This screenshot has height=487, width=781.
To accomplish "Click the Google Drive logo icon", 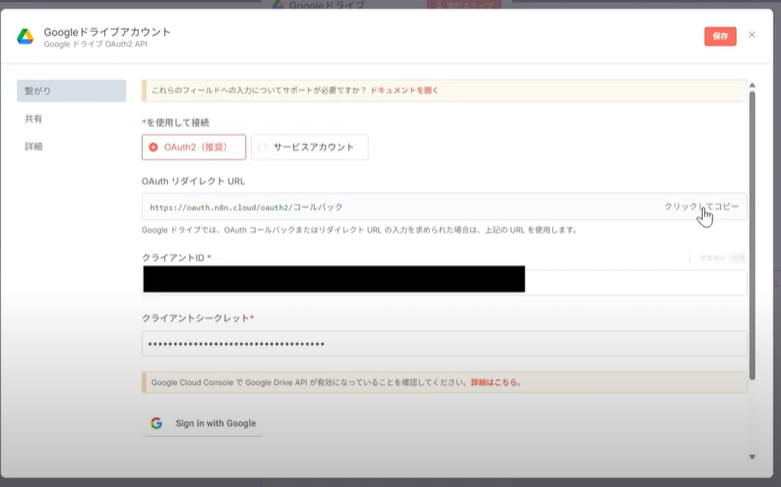I will (25, 36).
